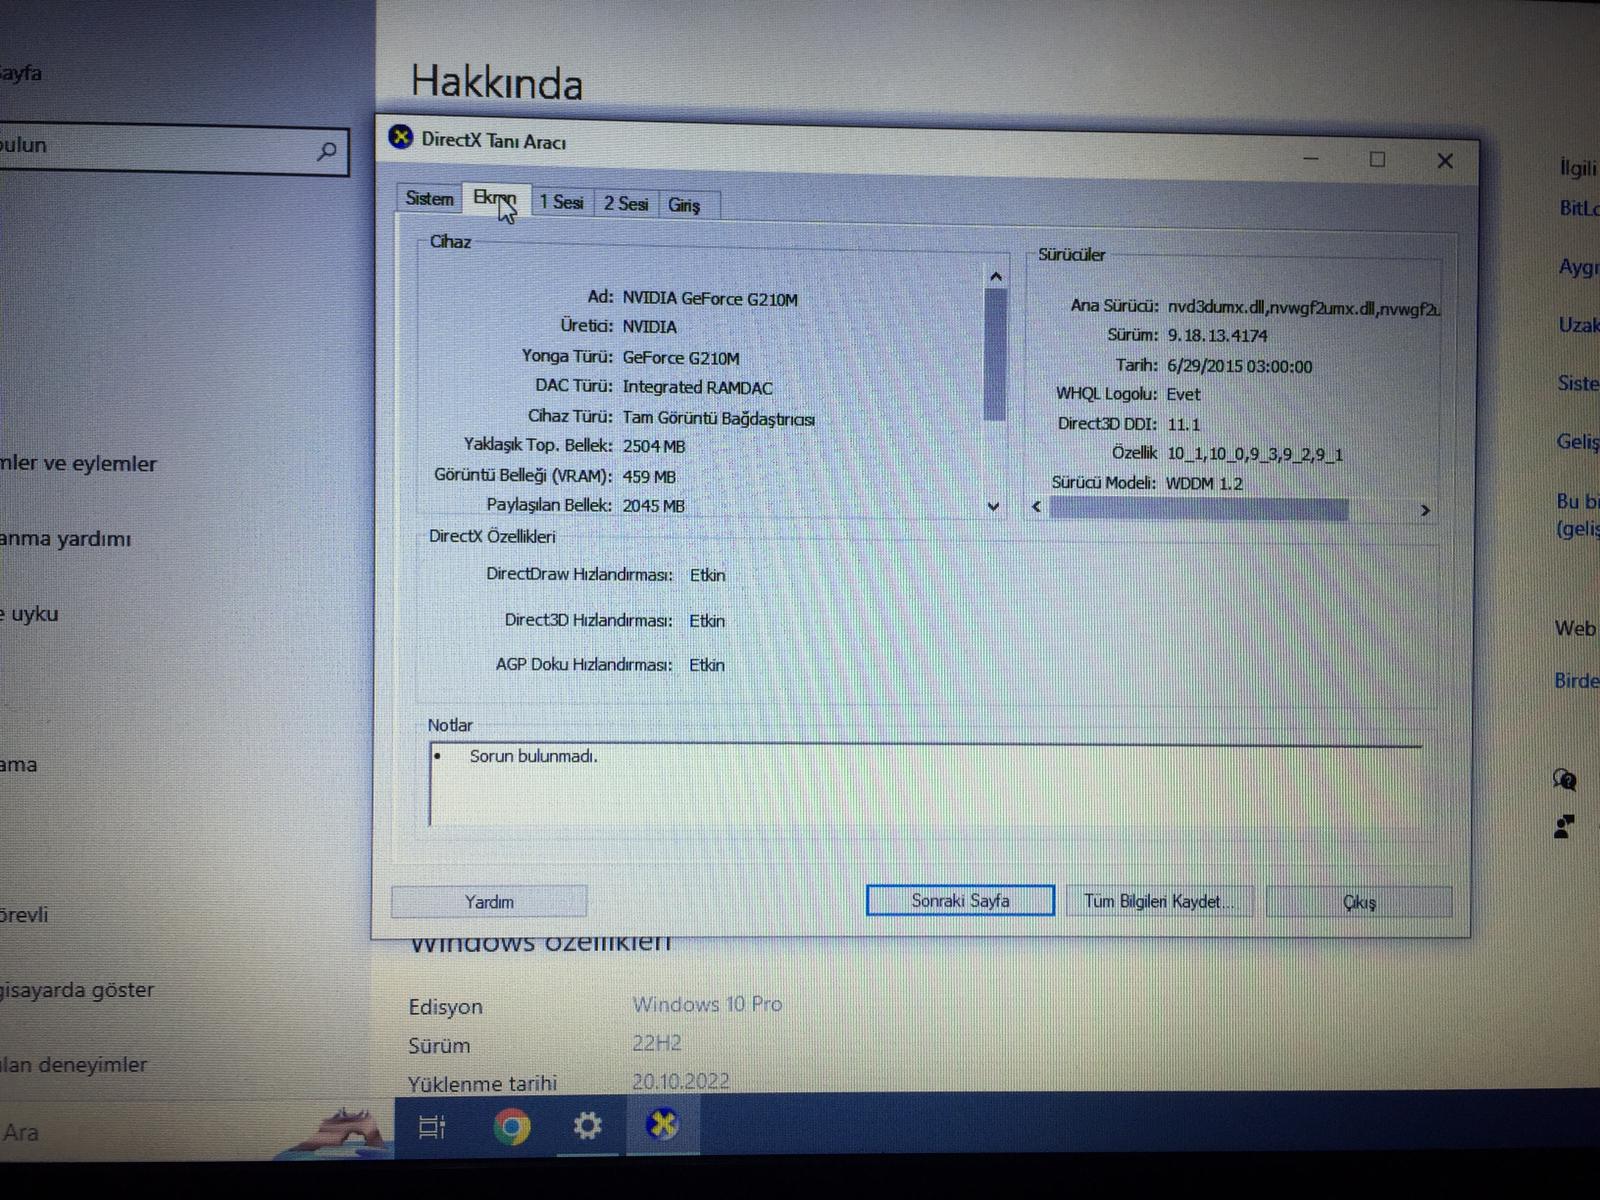This screenshot has width=1600, height=1200.
Task: Click the '2045 MB' shared memory value
Action: 654,506
